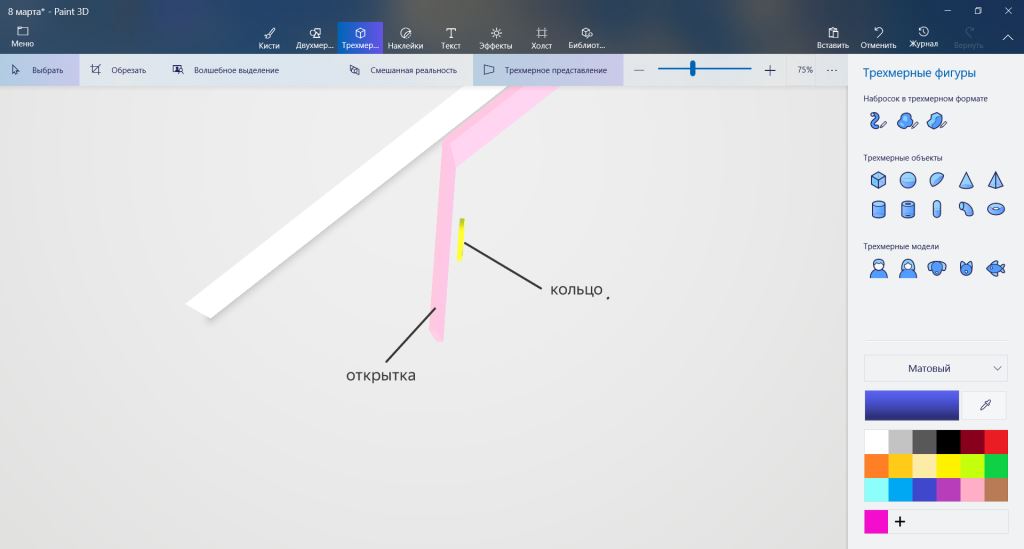Pick the yellow color swatch

click(x=948, y=466)
